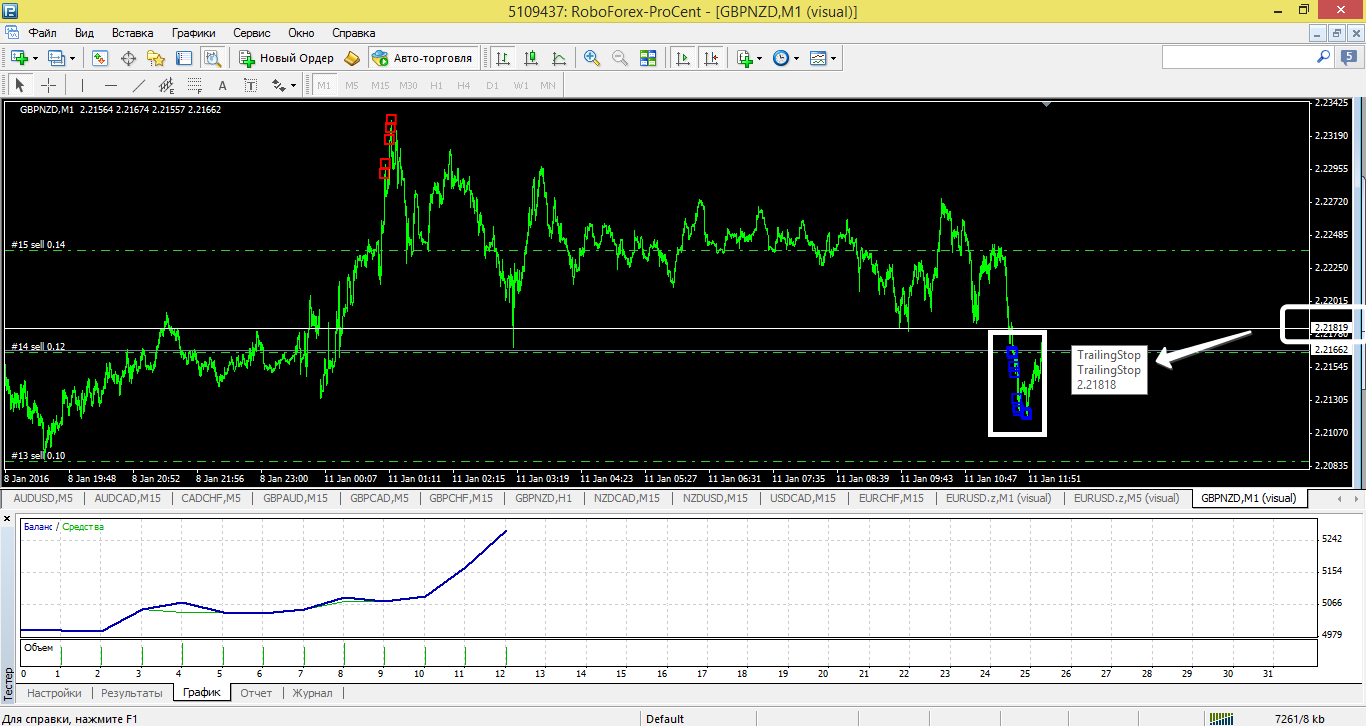The image size is (1369, 726).
Task: Open the MetaEditor icon
Action: point(352,58)
